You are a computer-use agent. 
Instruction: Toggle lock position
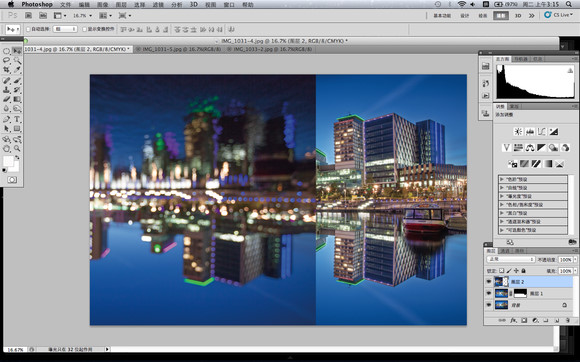(516, 271)
